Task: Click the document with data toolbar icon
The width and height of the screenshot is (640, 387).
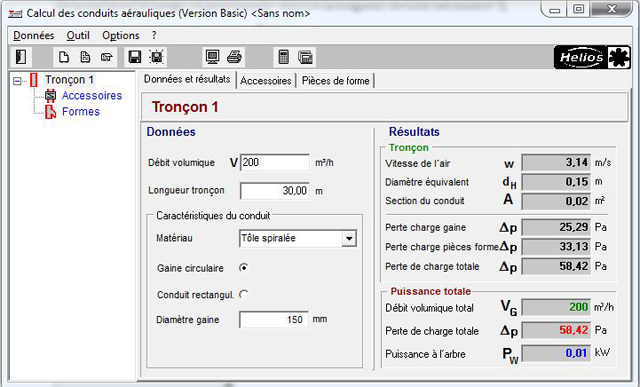Action: coord(85,57)
